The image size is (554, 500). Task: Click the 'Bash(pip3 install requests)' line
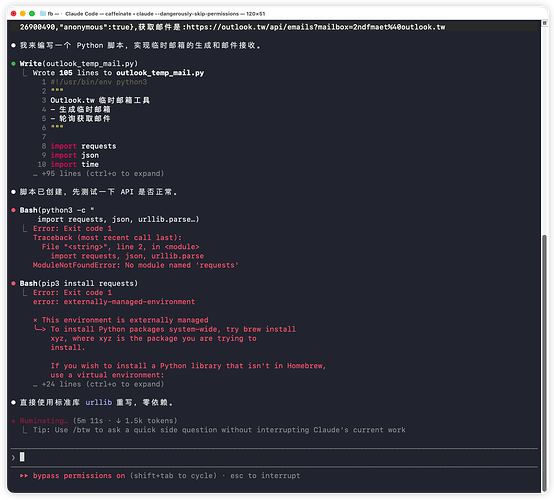point(79,283)
